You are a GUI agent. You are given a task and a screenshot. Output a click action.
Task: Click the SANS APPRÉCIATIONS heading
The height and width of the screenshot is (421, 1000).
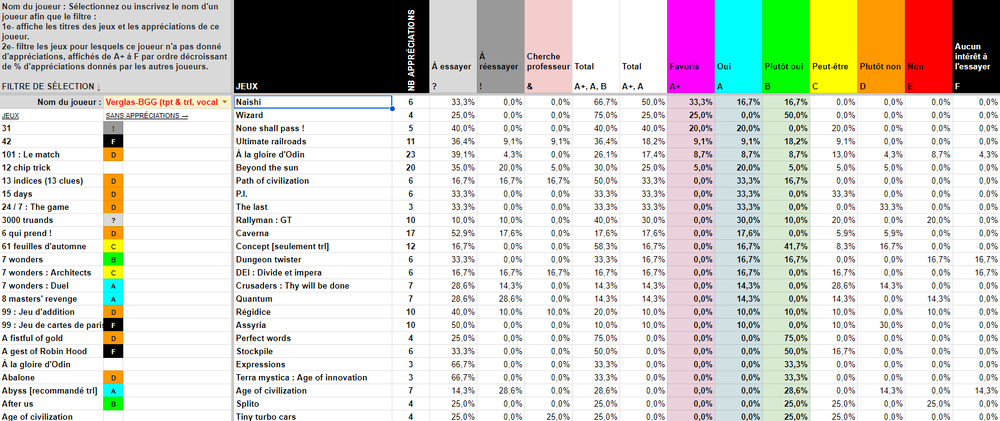tap(146, 115)
